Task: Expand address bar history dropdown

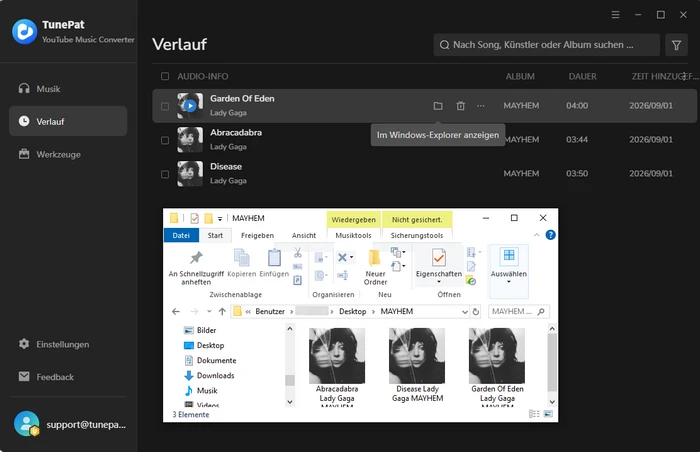Action: [x=465, y=312]
